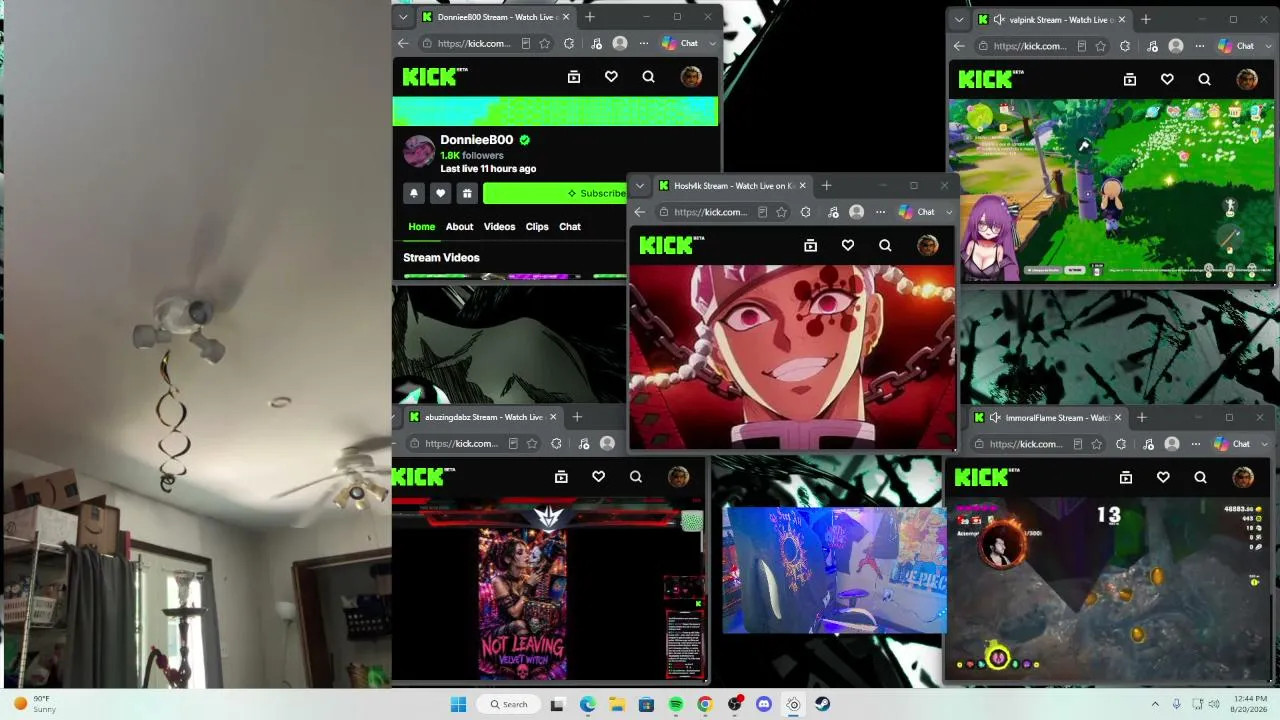Image resolution: width=1280 pixels, height=720 pixels.
Task: Gift a sub to DonnieeB00
Action: [x=466, y=193]
